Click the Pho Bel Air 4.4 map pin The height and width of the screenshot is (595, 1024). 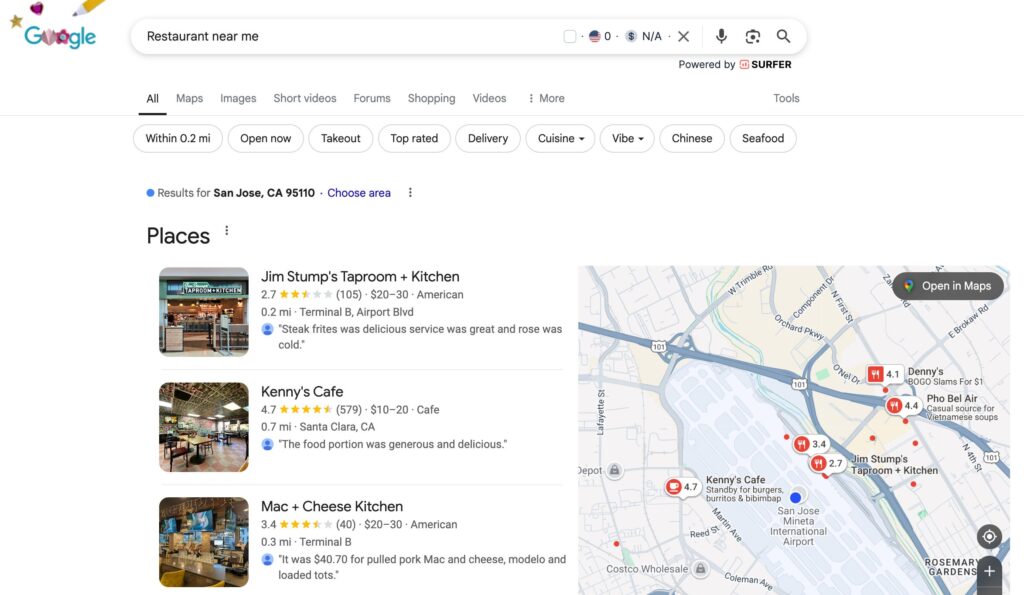point(903,406)
